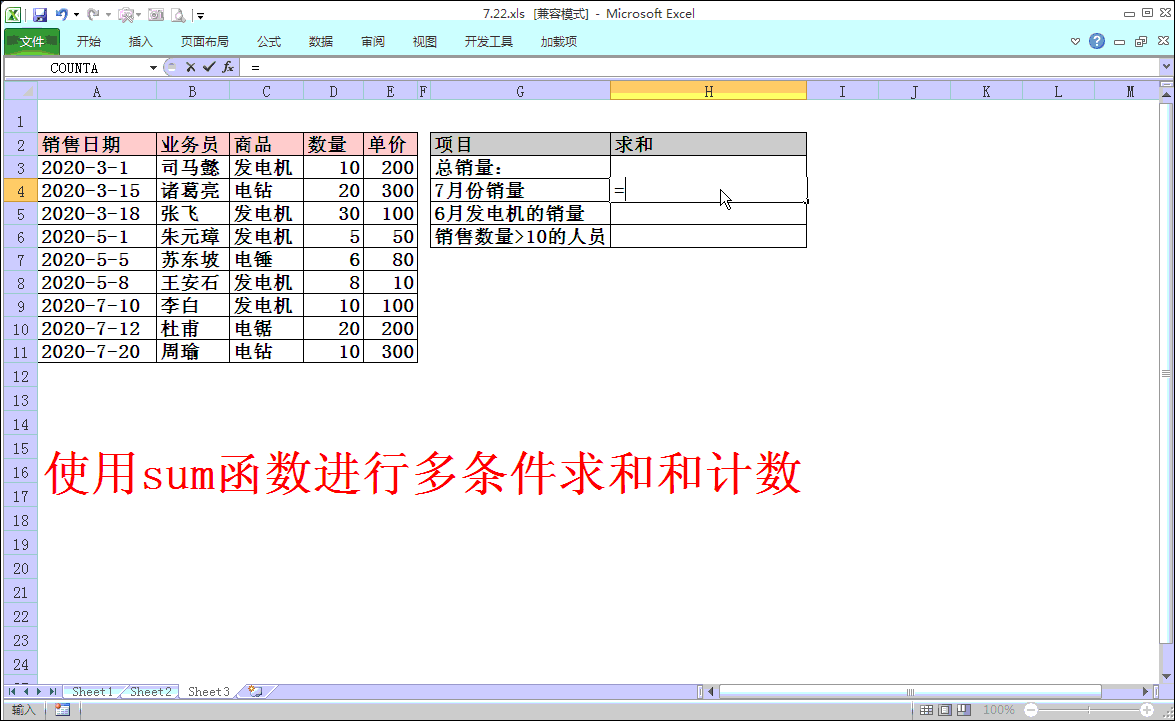Click horizontal scrollbar right arrow

coord(1145,692)
